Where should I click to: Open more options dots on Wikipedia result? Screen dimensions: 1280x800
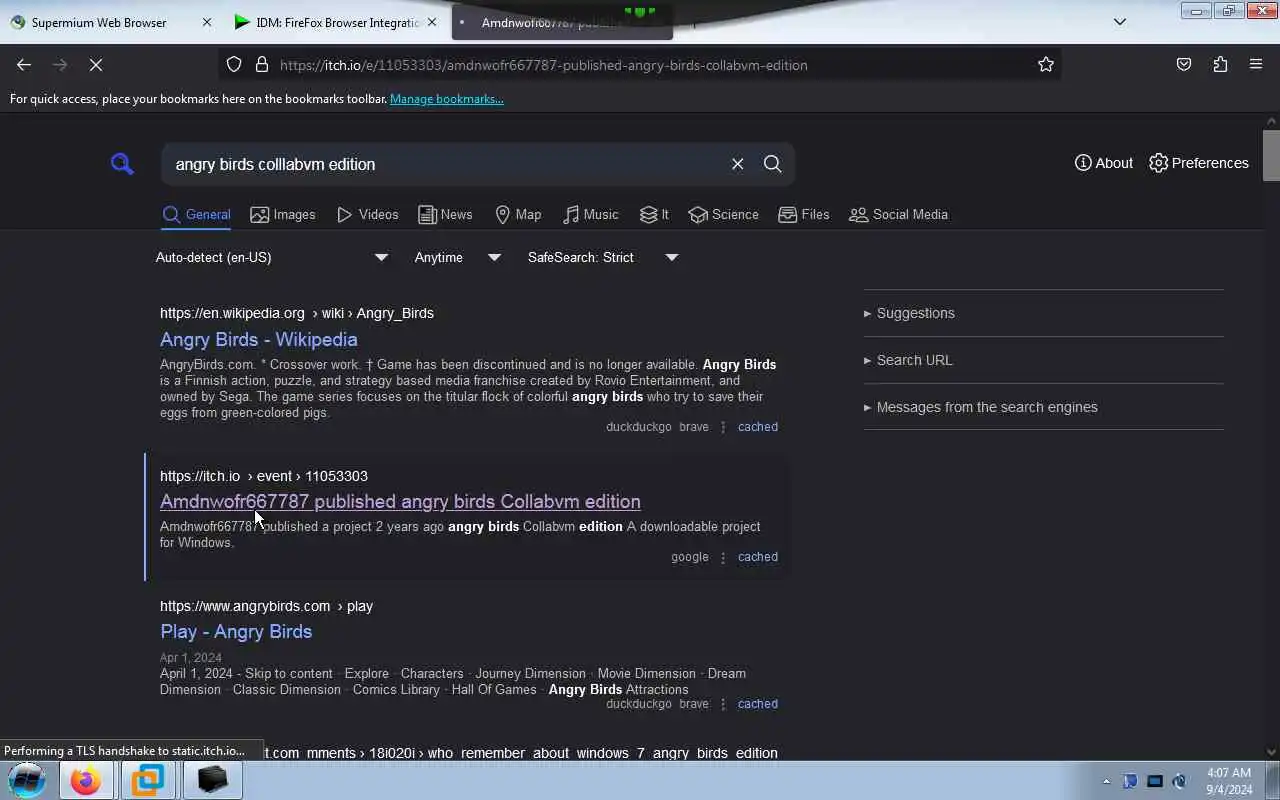(x=723, y=427)
